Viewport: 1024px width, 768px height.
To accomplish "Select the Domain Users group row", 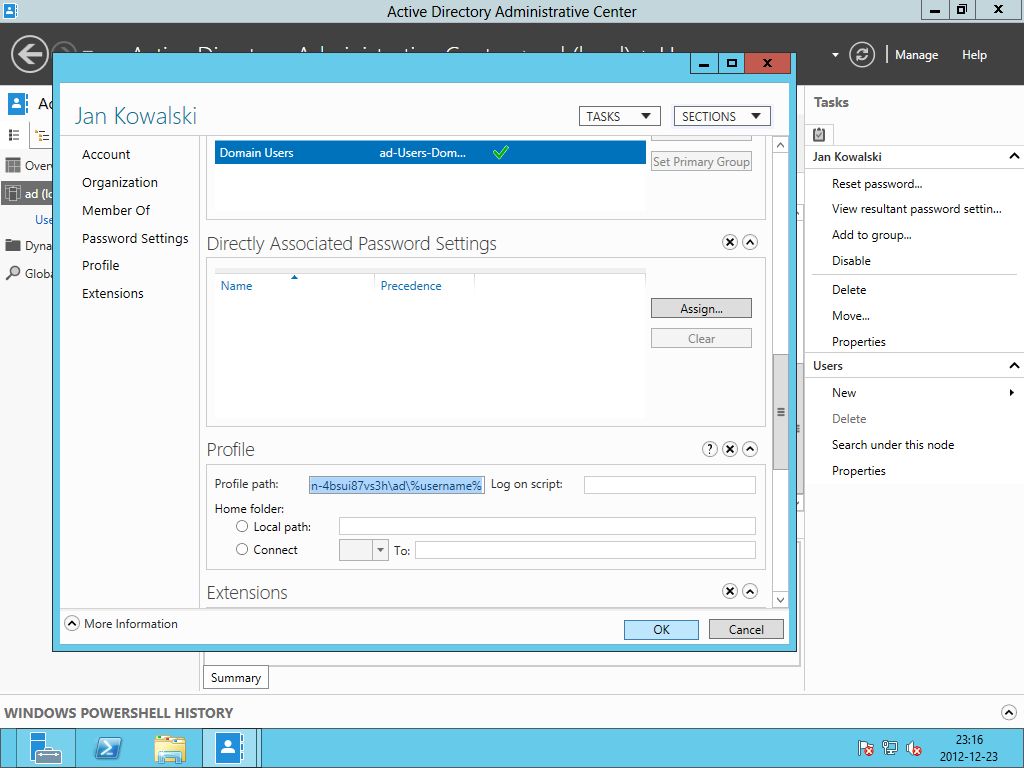I will [x=430, y=153].
